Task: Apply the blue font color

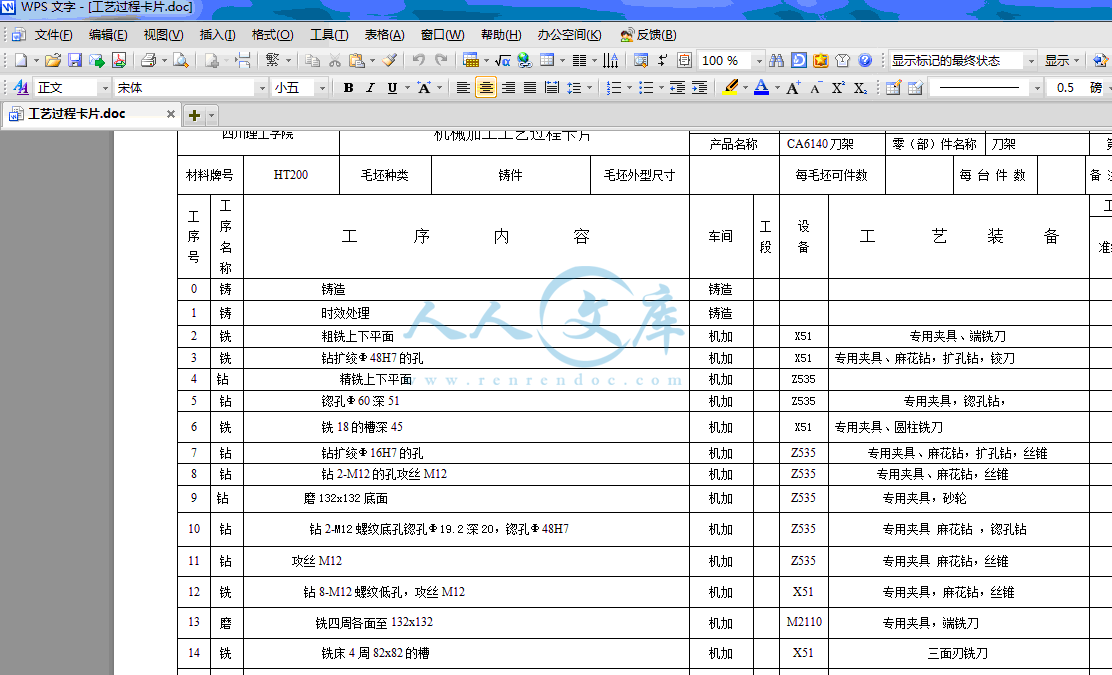Action: [x=761, y=88]
